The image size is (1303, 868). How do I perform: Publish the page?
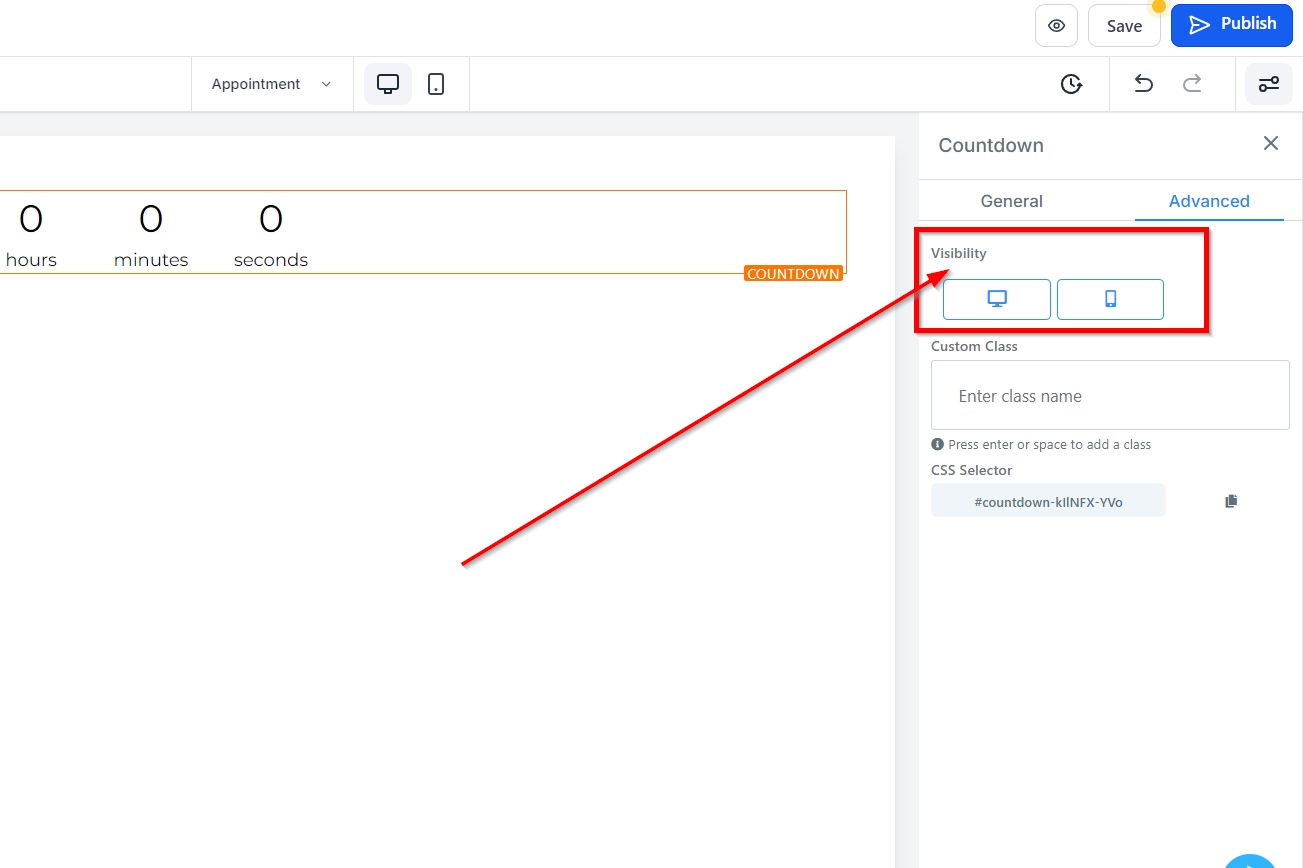[x=1231, y=25]
